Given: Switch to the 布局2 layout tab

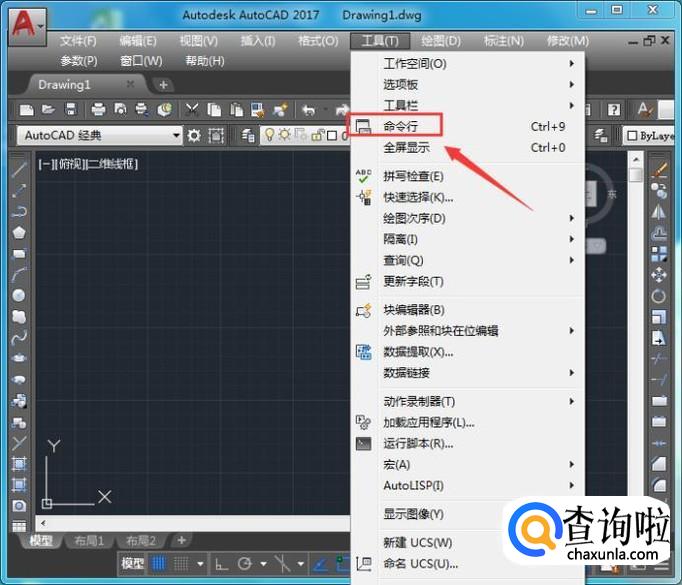Looking at the screenshot, I should coord(140,541).
